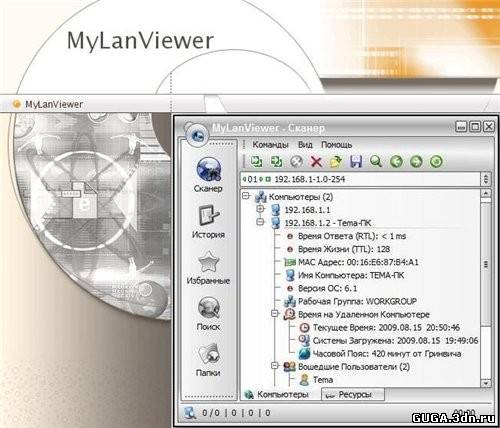Open the Команды menu
This screenshot has height=428, width=500.
[x=270, y=145]
